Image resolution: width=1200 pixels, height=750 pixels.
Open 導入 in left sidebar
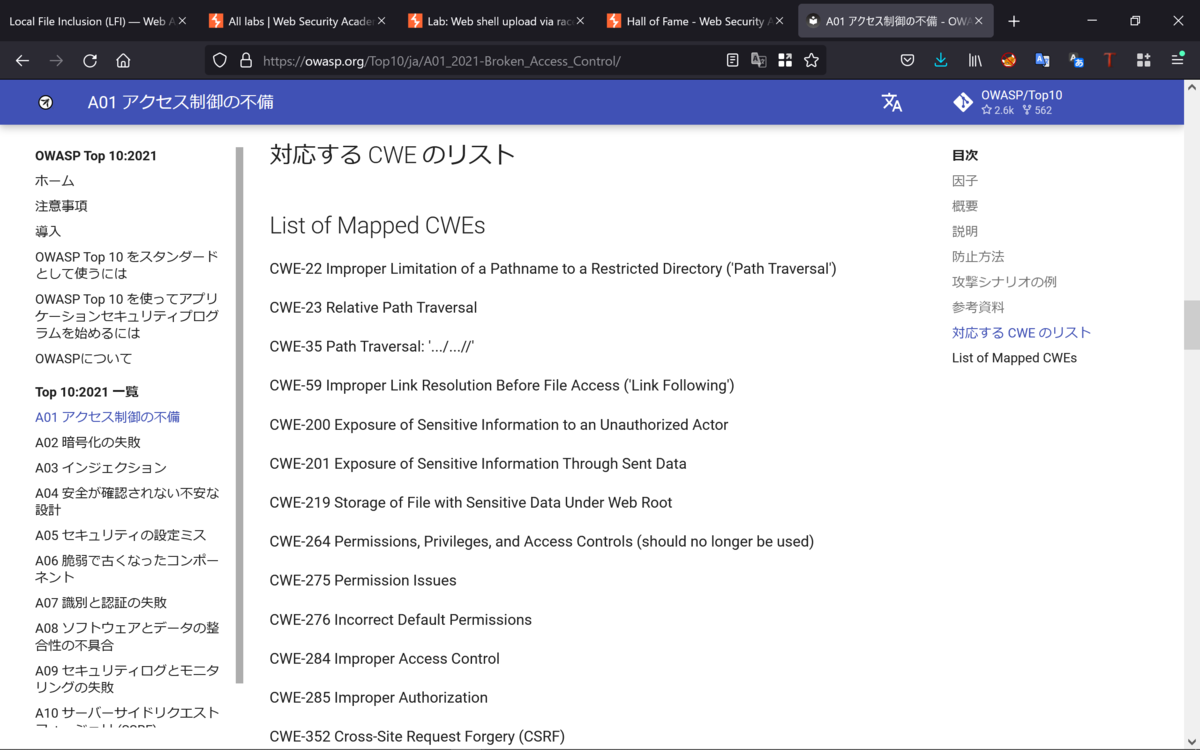click(48, 231)
